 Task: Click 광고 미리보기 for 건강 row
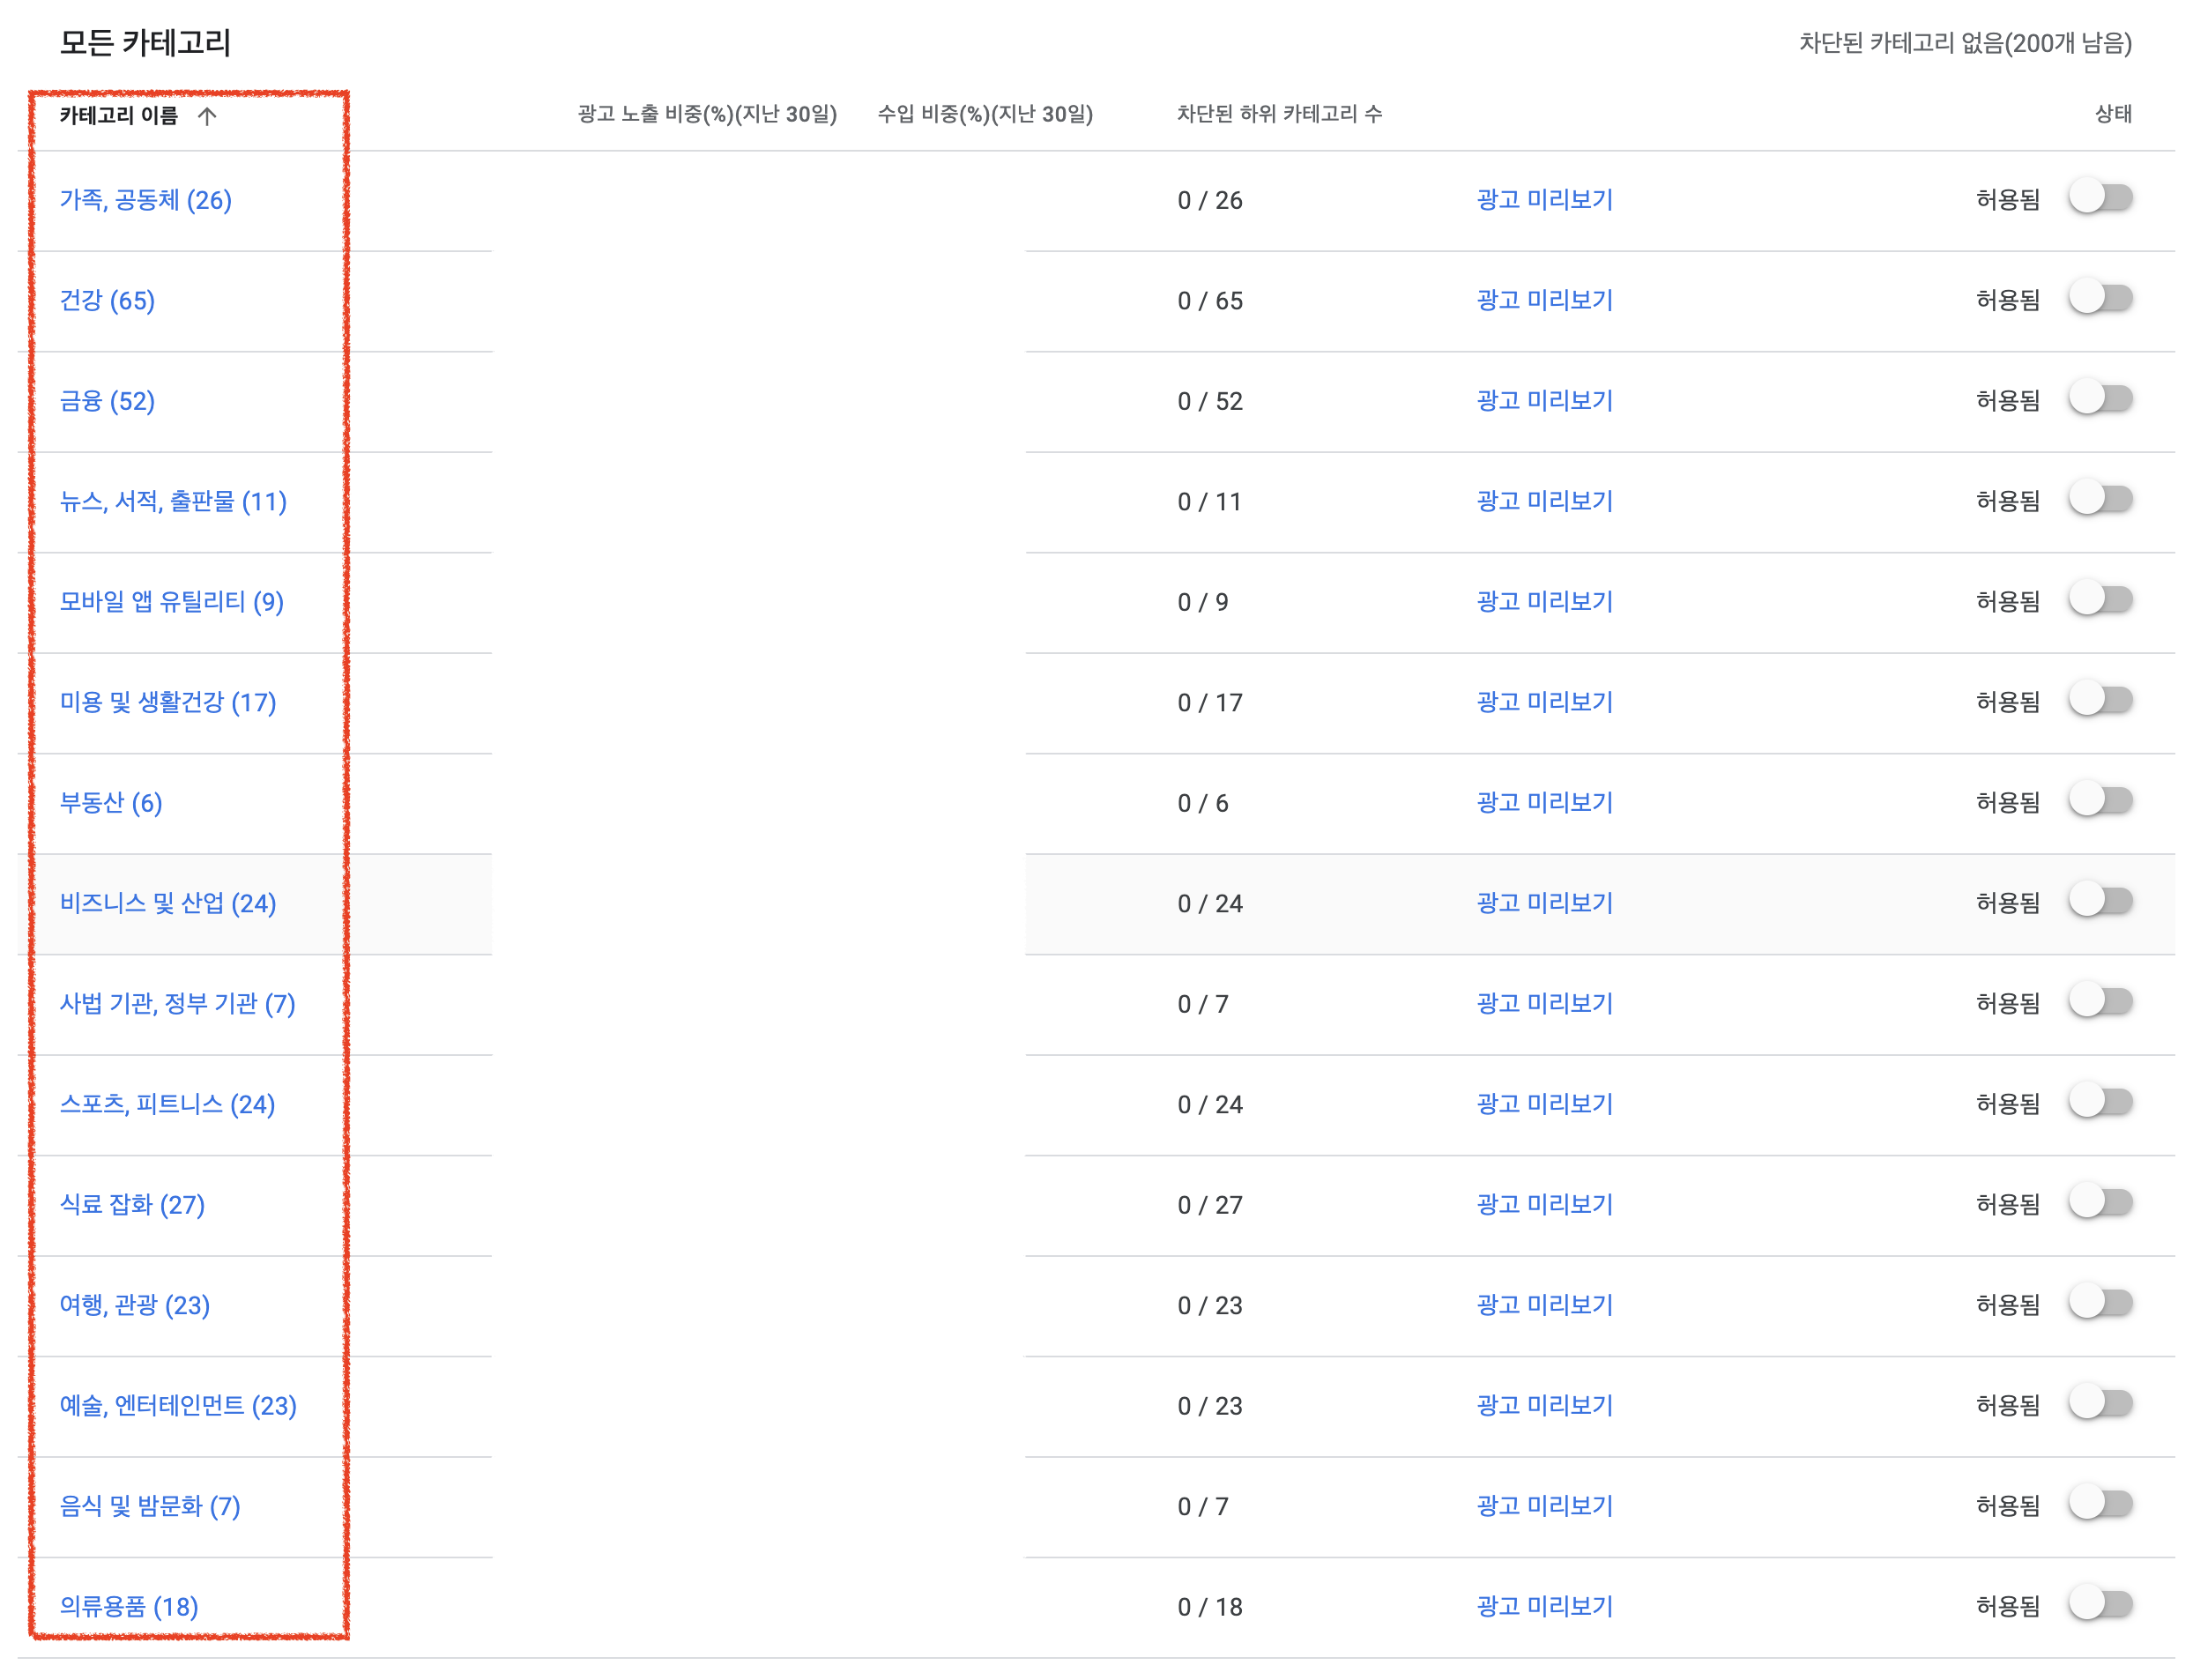(x=1544, y=300)
